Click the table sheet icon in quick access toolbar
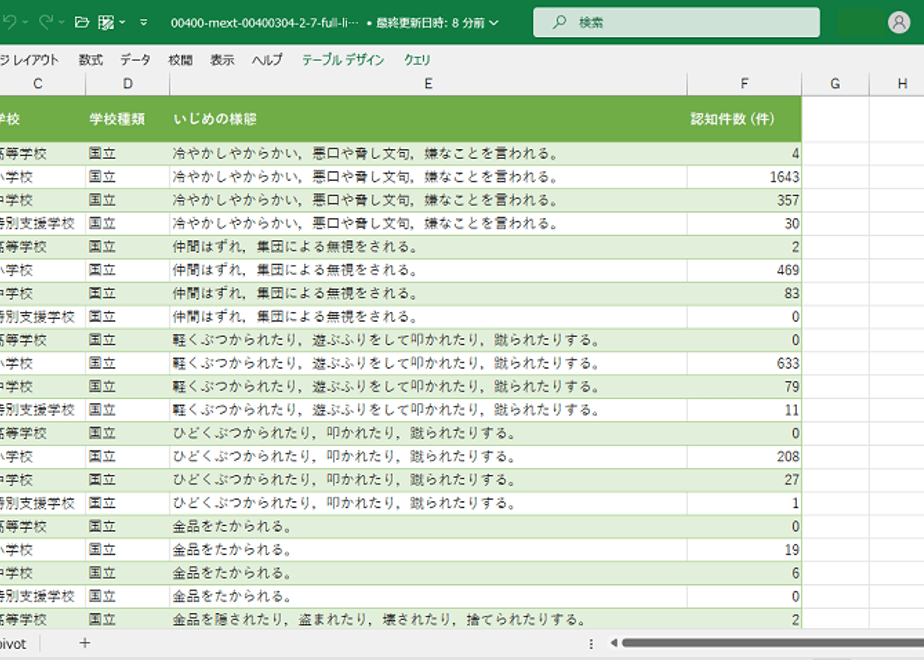The image size is (924, 660). pos(106,22)
